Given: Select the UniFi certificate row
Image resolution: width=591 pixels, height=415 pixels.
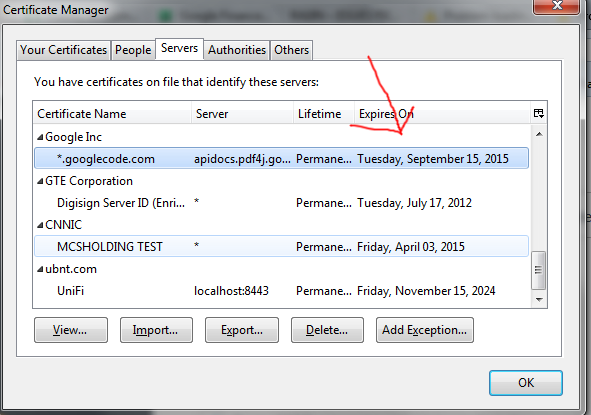Looking at the screenshot, I should [282, 291].
